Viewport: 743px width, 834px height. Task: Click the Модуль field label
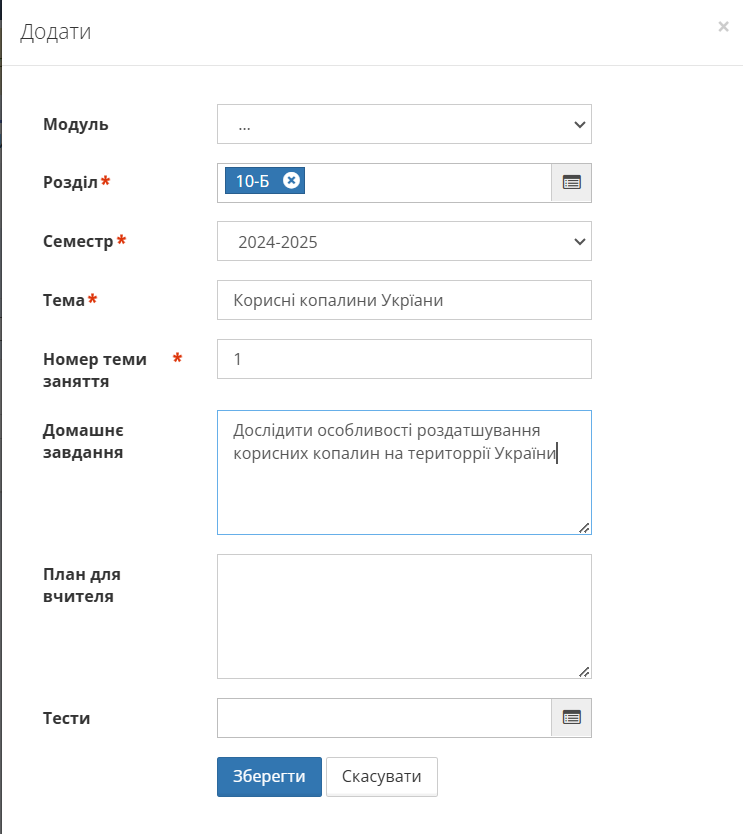click(x=76, y=125)
